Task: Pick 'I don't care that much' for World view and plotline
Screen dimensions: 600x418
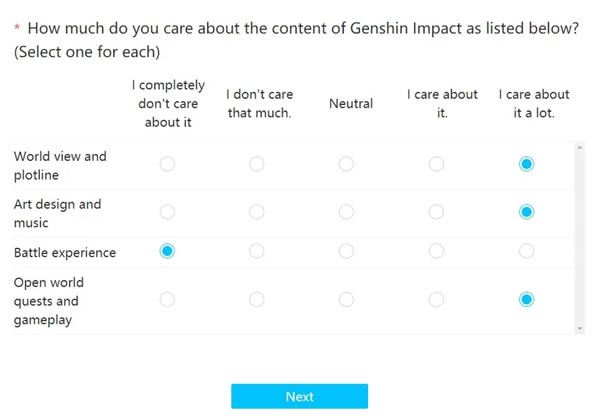Action: pyautogui.click(x=257, y=164)
